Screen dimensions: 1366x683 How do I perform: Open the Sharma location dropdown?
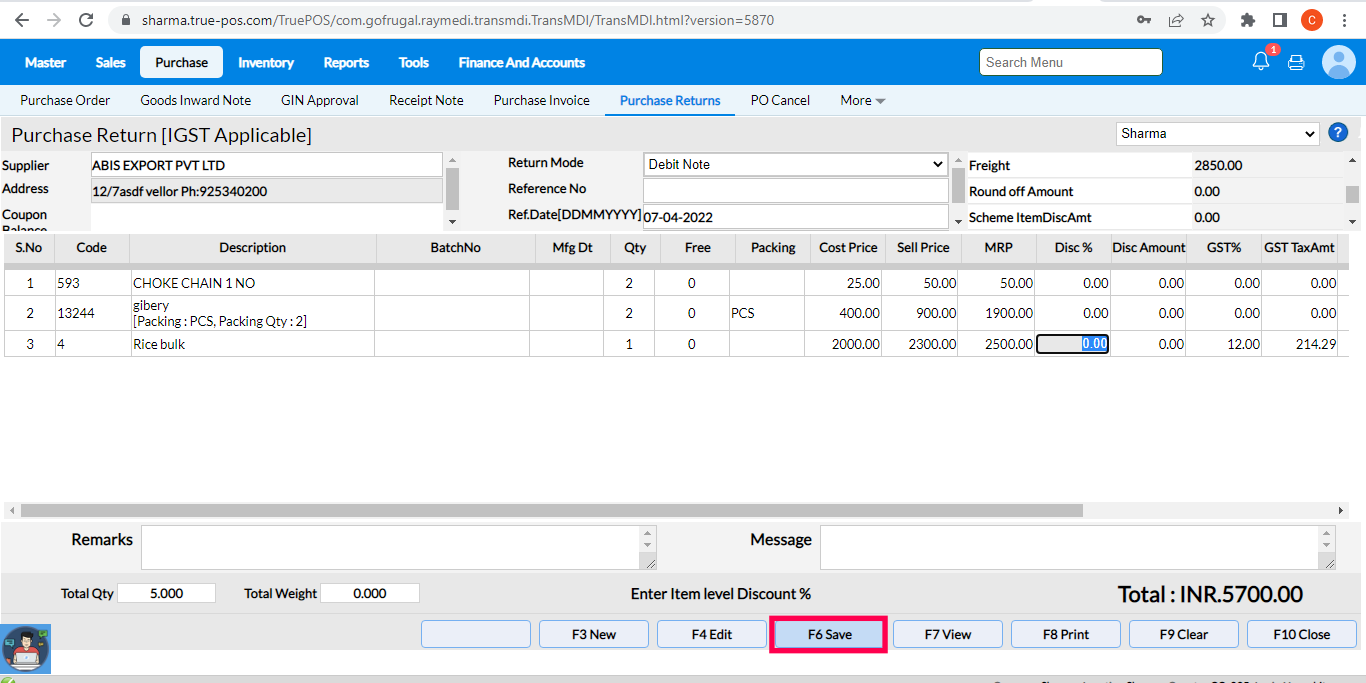(1217, 133)
